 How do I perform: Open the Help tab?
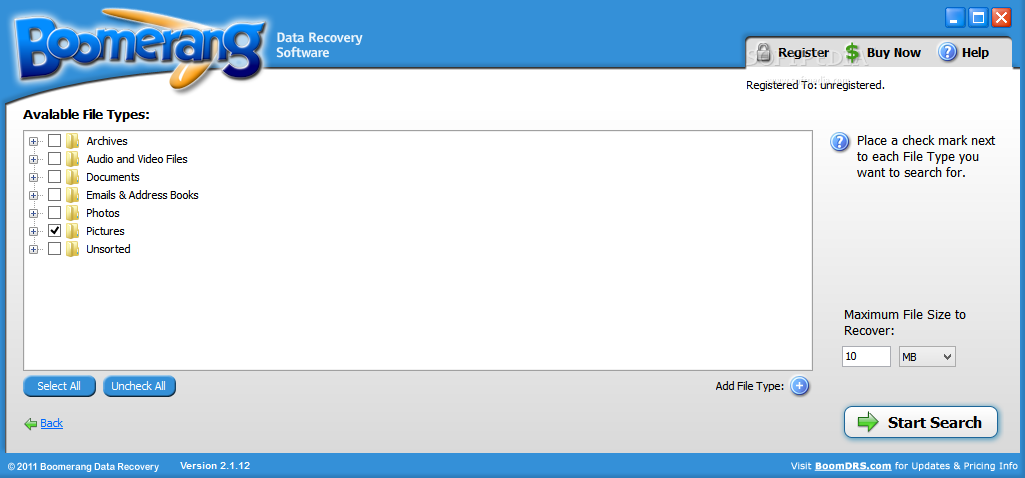(964, 52)
